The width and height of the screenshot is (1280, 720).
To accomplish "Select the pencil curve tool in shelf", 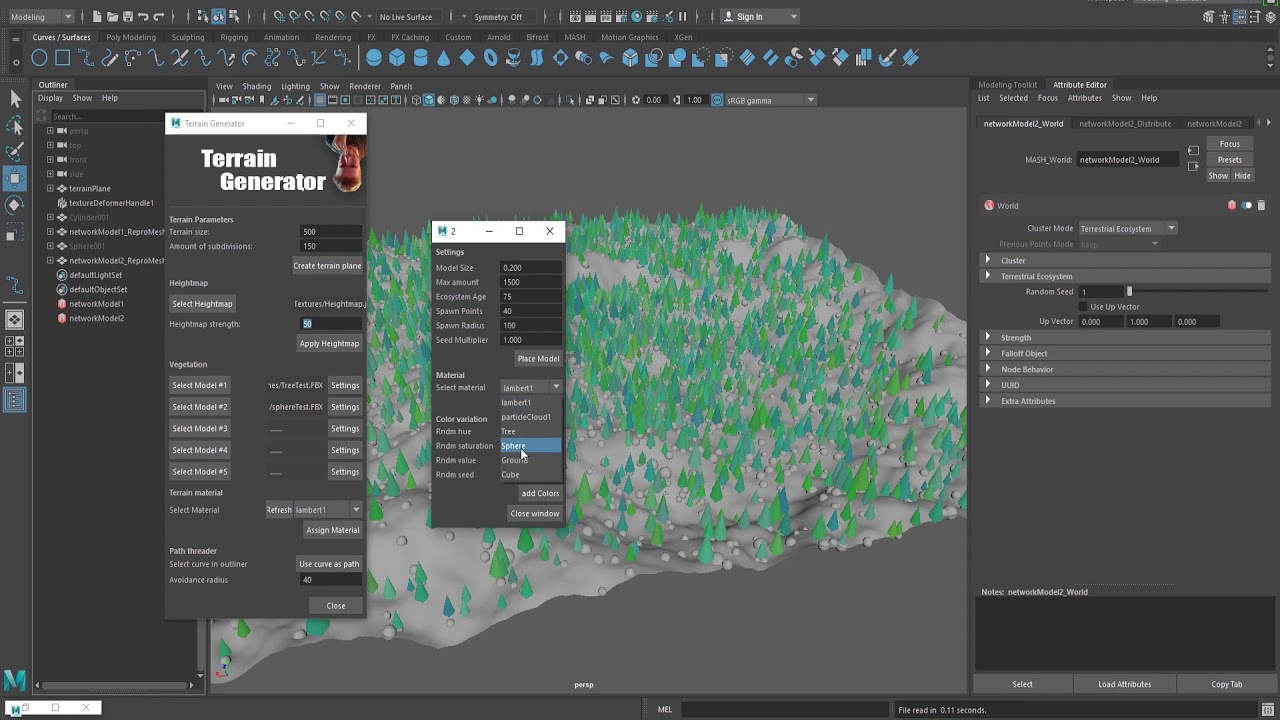I will (109, 58).
